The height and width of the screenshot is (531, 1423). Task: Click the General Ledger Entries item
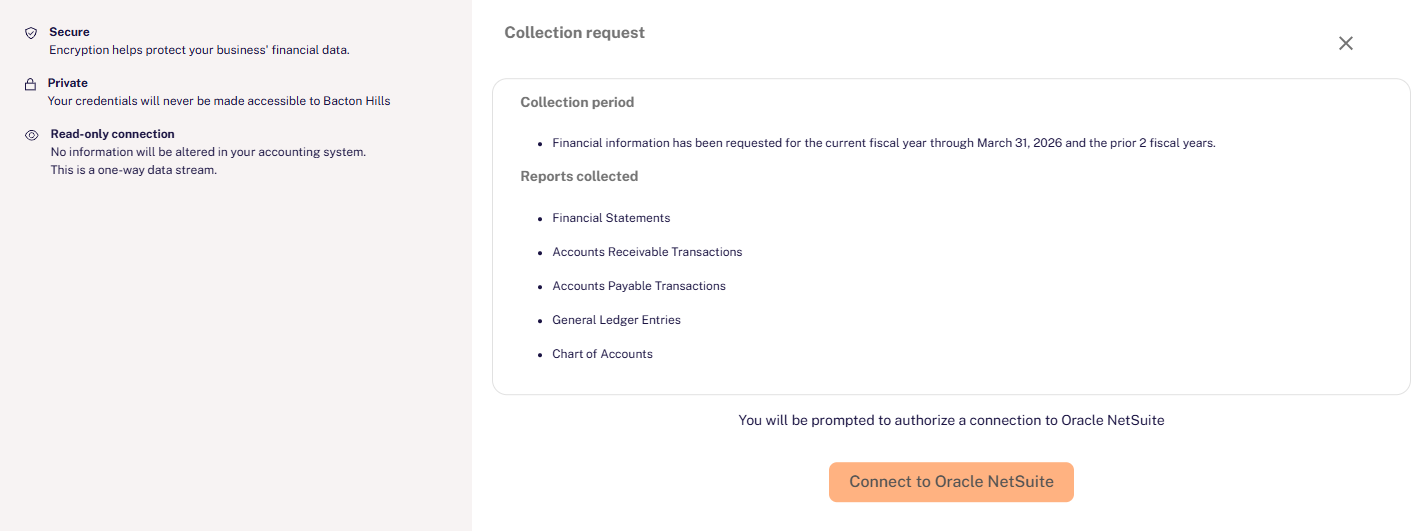(x=616, y=320)
